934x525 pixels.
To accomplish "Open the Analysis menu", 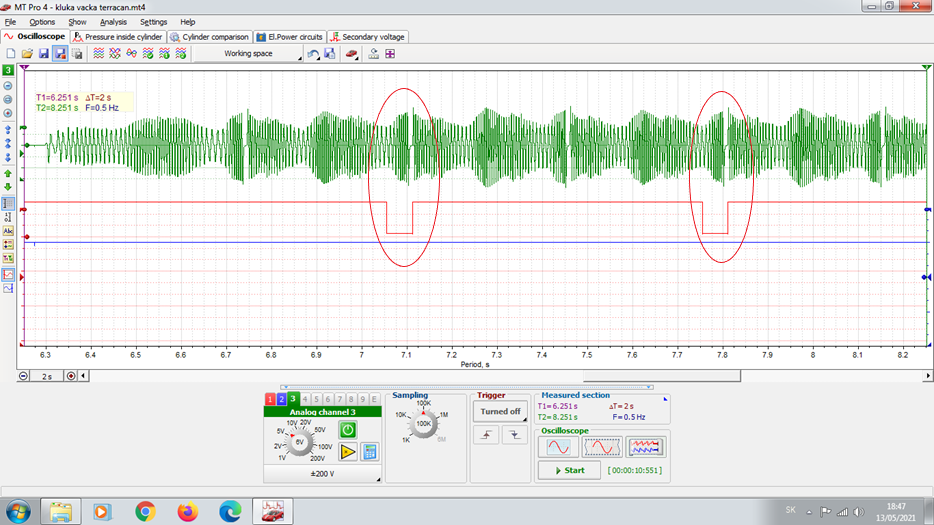I will tap(113, 22).
